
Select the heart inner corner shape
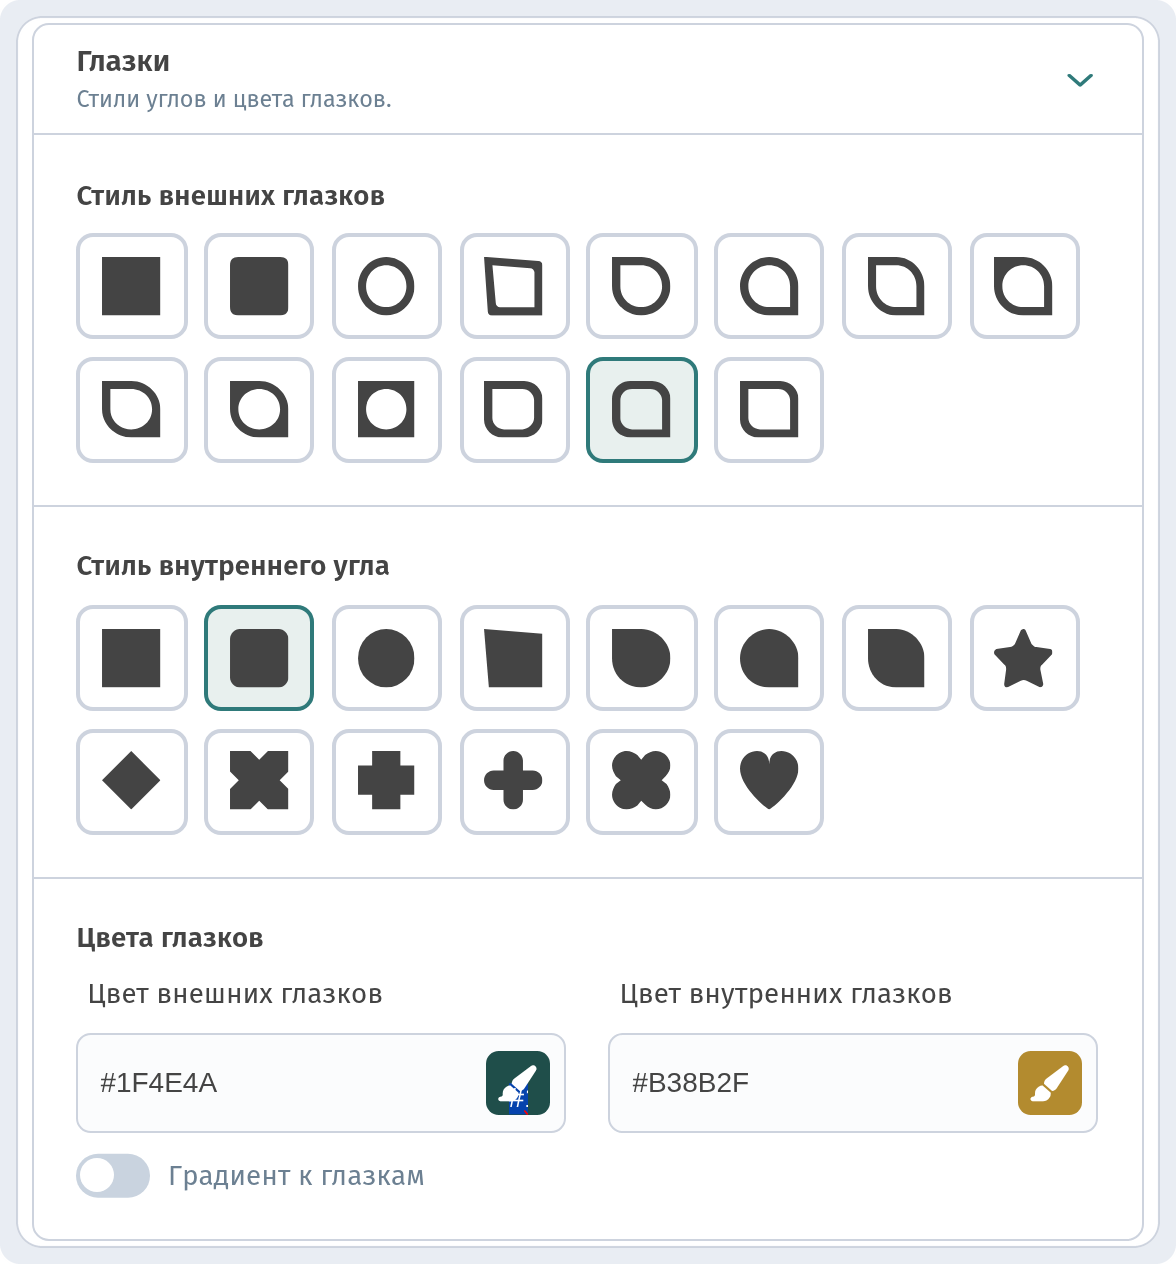point(769,782)
